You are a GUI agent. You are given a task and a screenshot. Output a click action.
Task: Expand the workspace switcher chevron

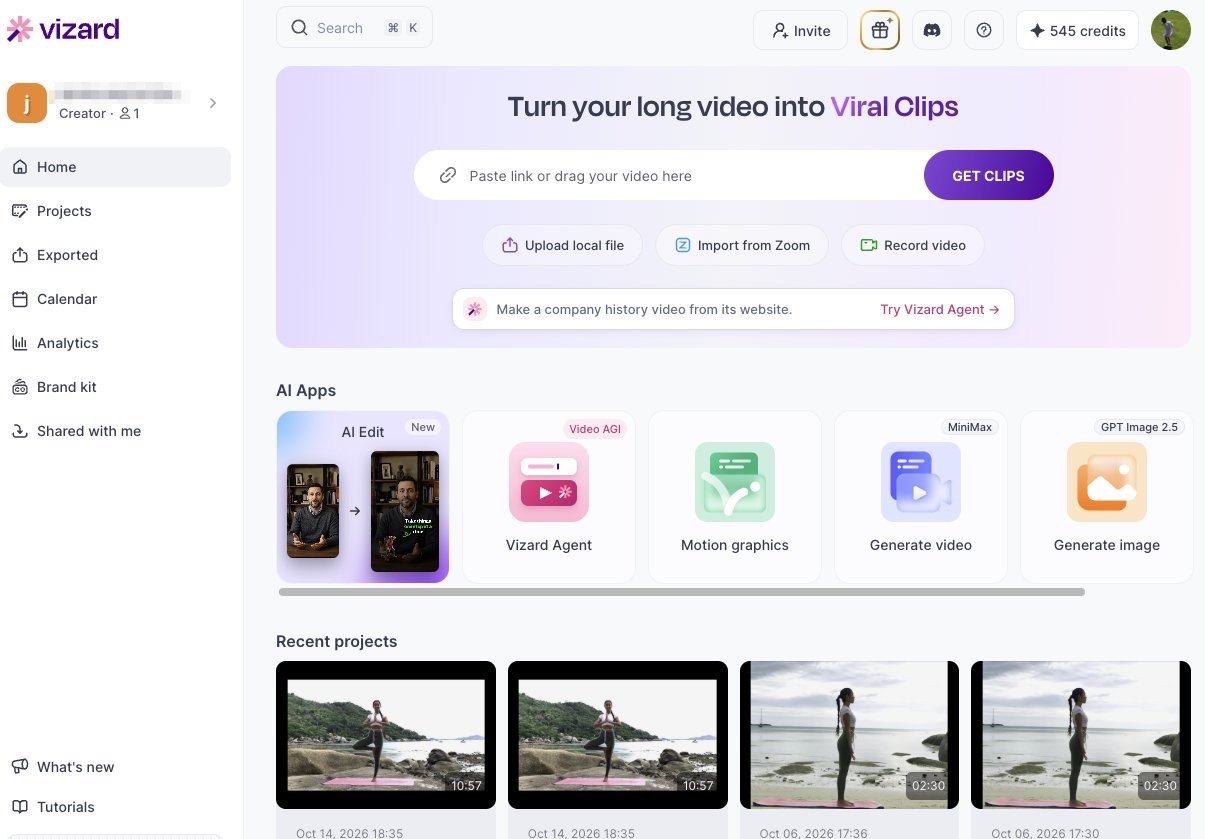[x=213, y=103]
